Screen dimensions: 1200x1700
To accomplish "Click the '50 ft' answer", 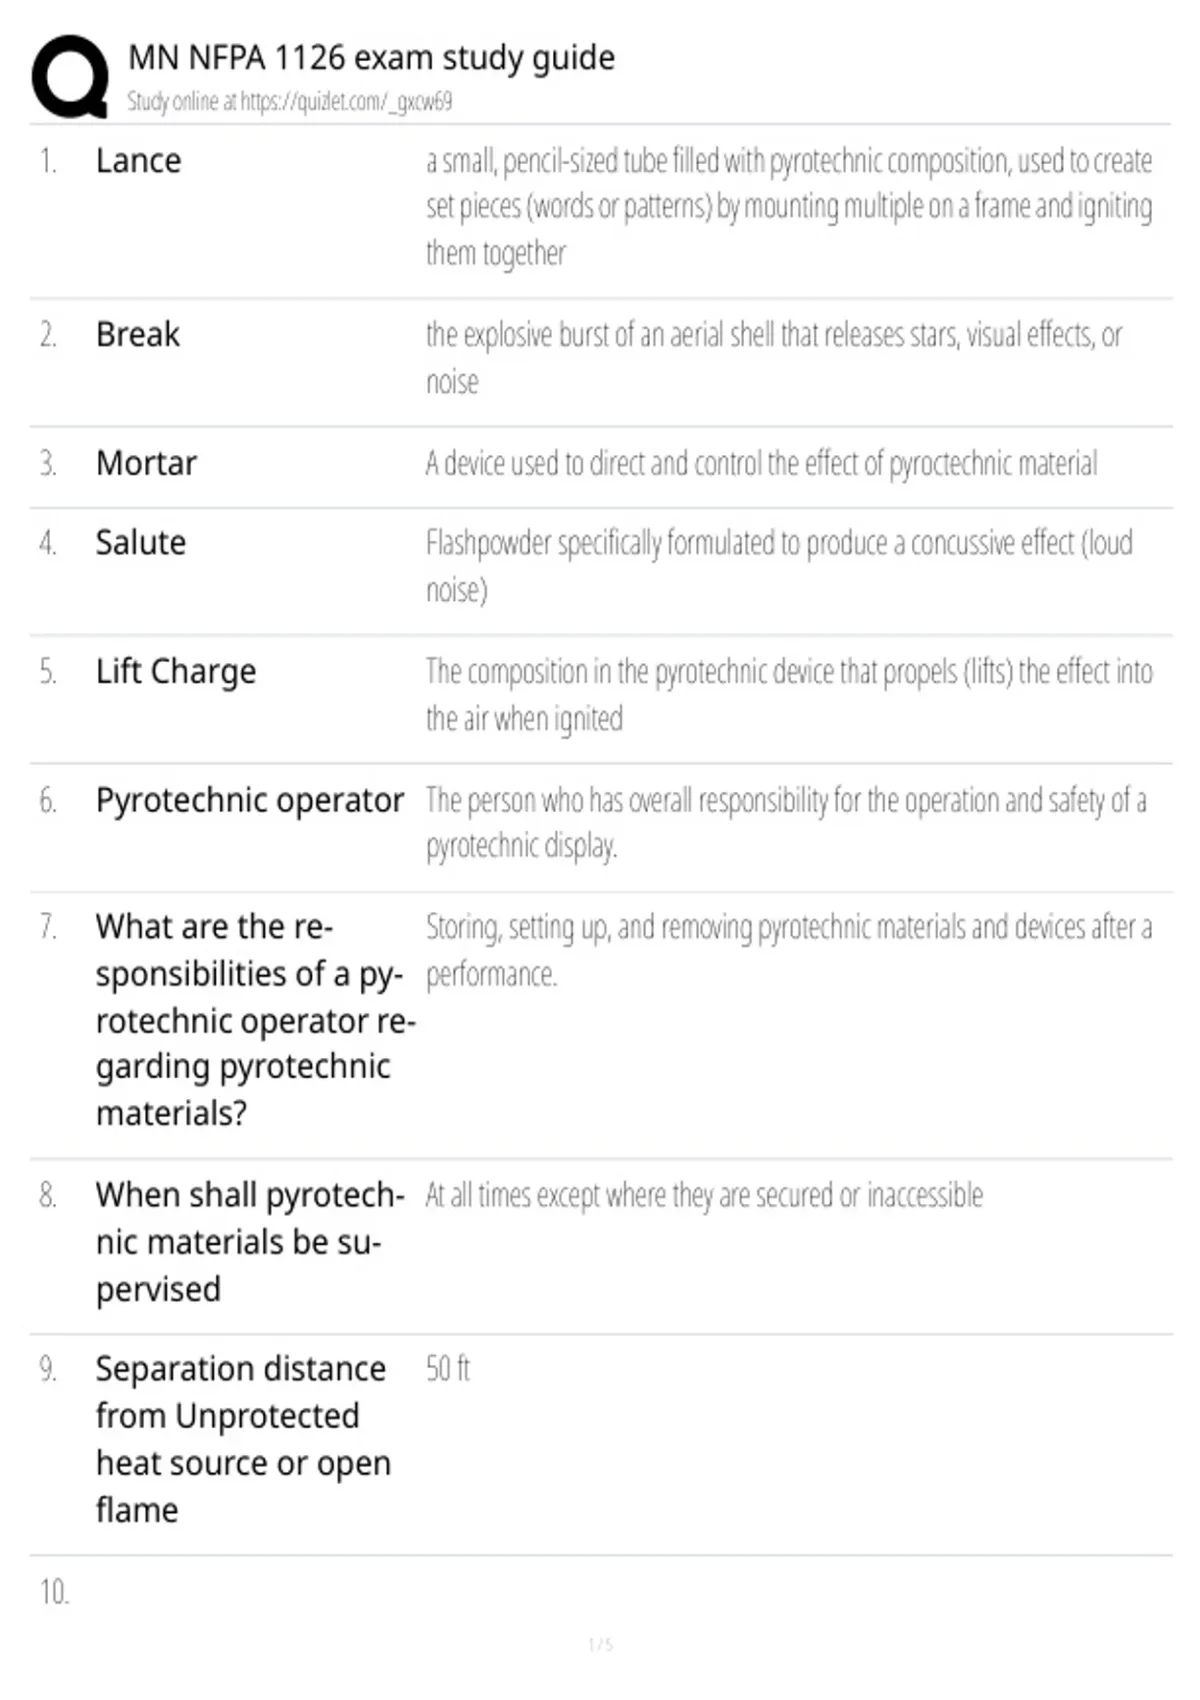I will pos(448,1368).
